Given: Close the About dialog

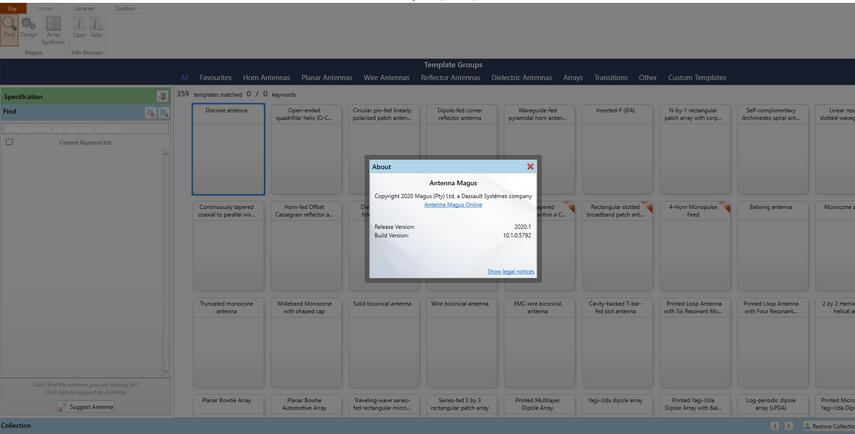Looking at the screenshot, I should [530, 166].
